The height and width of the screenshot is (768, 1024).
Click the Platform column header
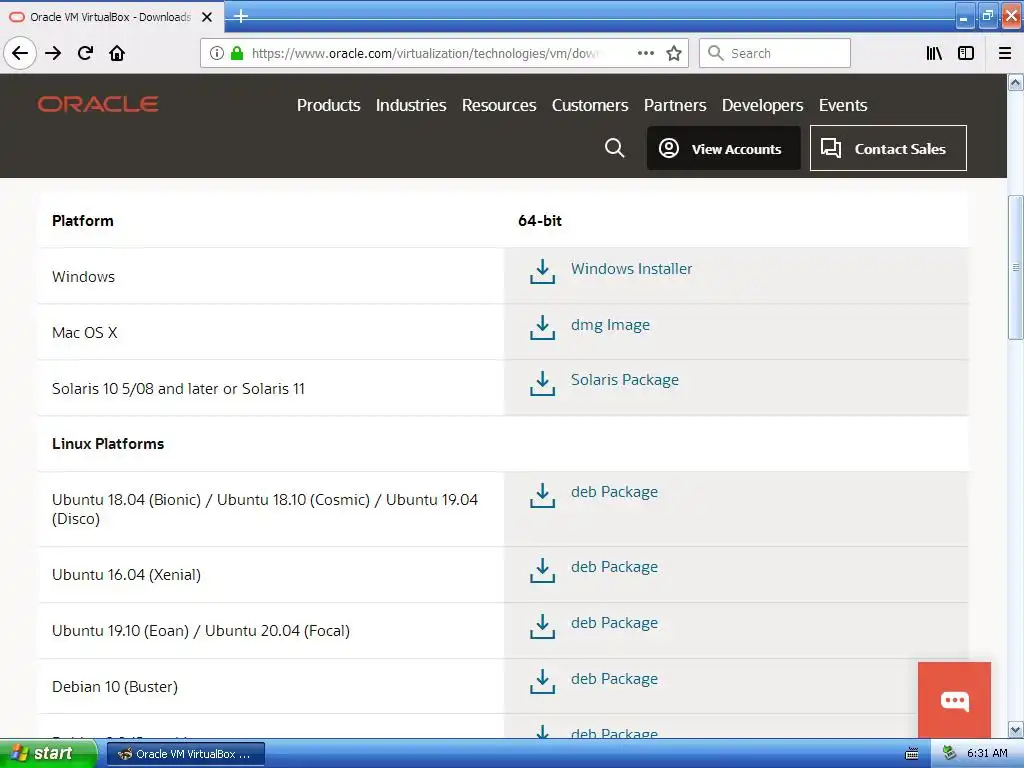[83, 221]
